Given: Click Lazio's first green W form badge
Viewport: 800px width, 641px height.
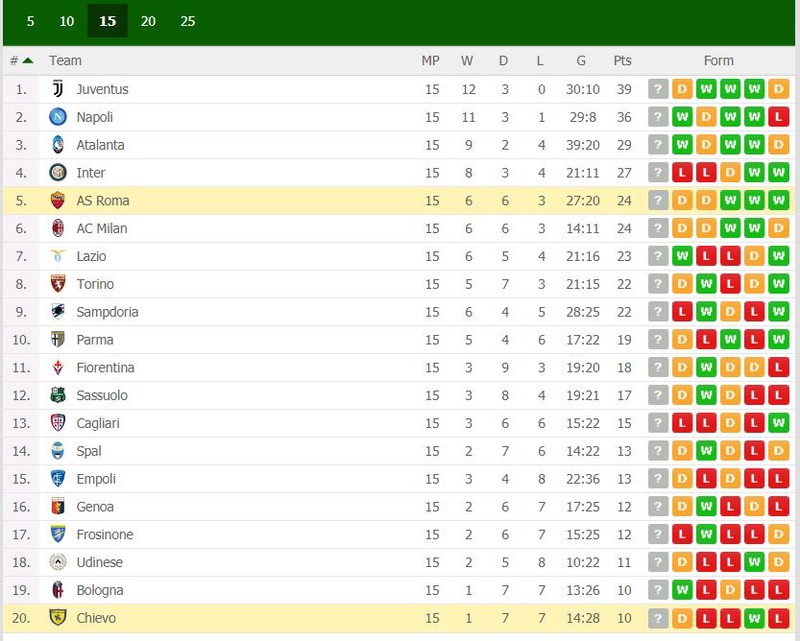Looking at the screenshot, I should [x=682, y=256].
